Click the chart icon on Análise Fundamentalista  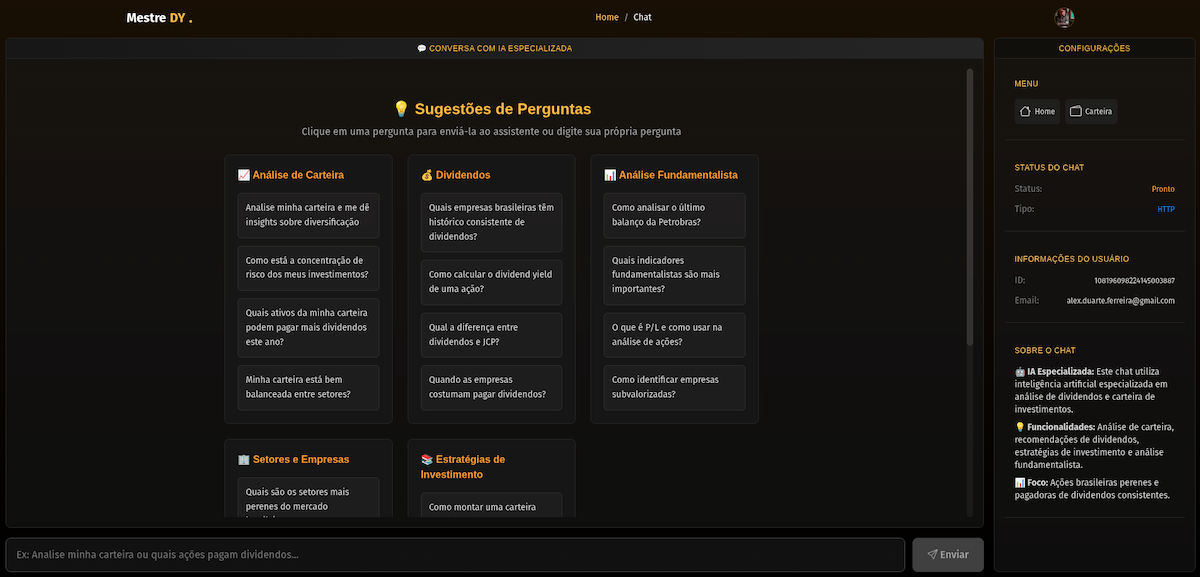(x=609, y=174)
